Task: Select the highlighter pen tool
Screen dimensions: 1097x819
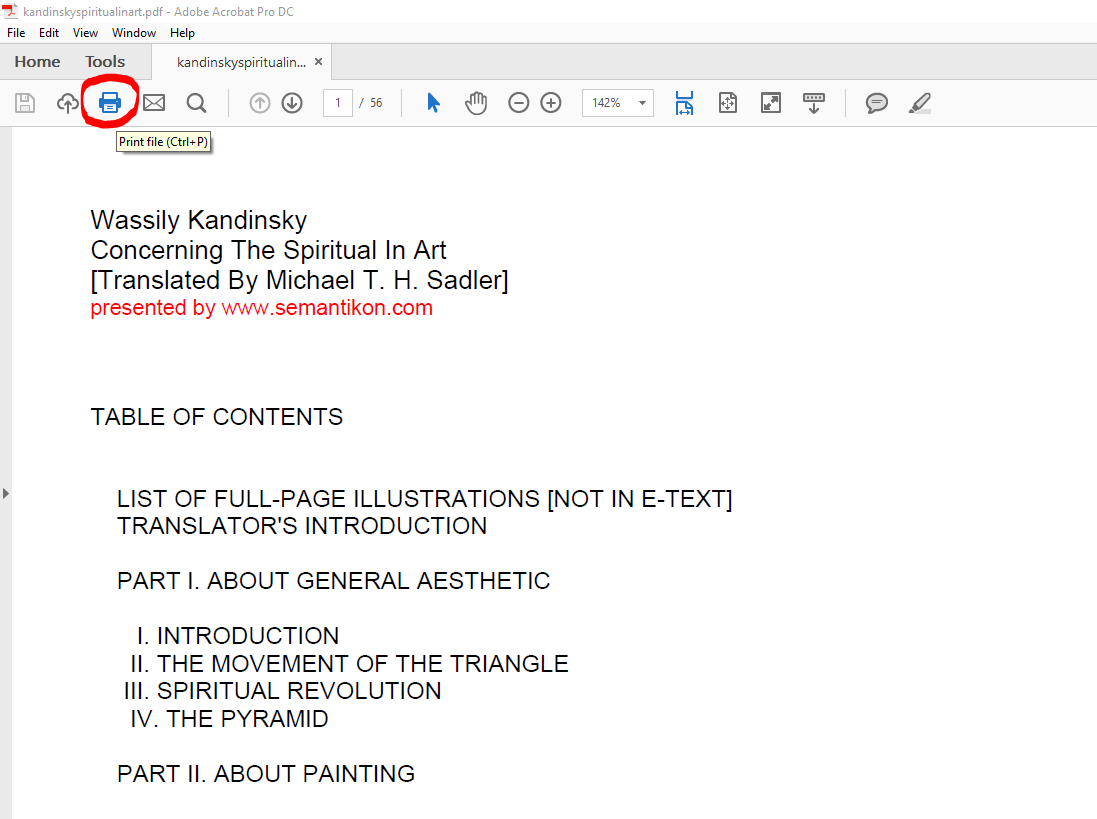Action: (919, 103)
